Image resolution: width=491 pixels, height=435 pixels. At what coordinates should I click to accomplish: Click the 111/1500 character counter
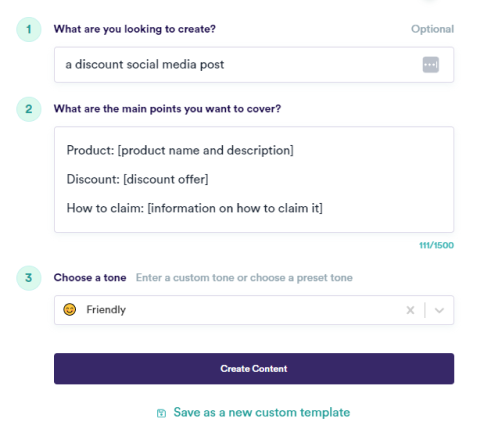[436, 245]
